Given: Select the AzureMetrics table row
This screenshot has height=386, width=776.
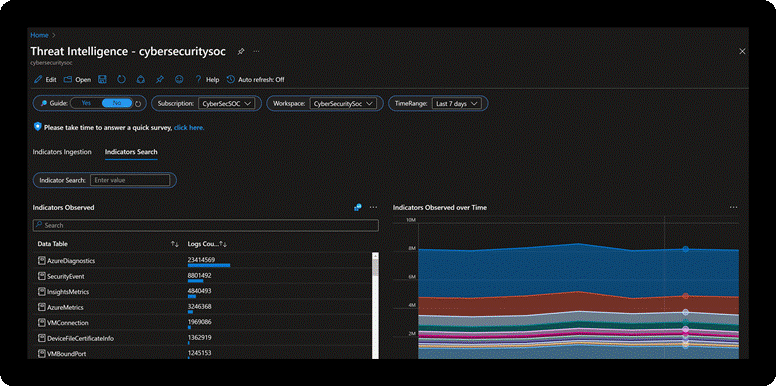Looking at the screenshot, I should tap(202, 307).
